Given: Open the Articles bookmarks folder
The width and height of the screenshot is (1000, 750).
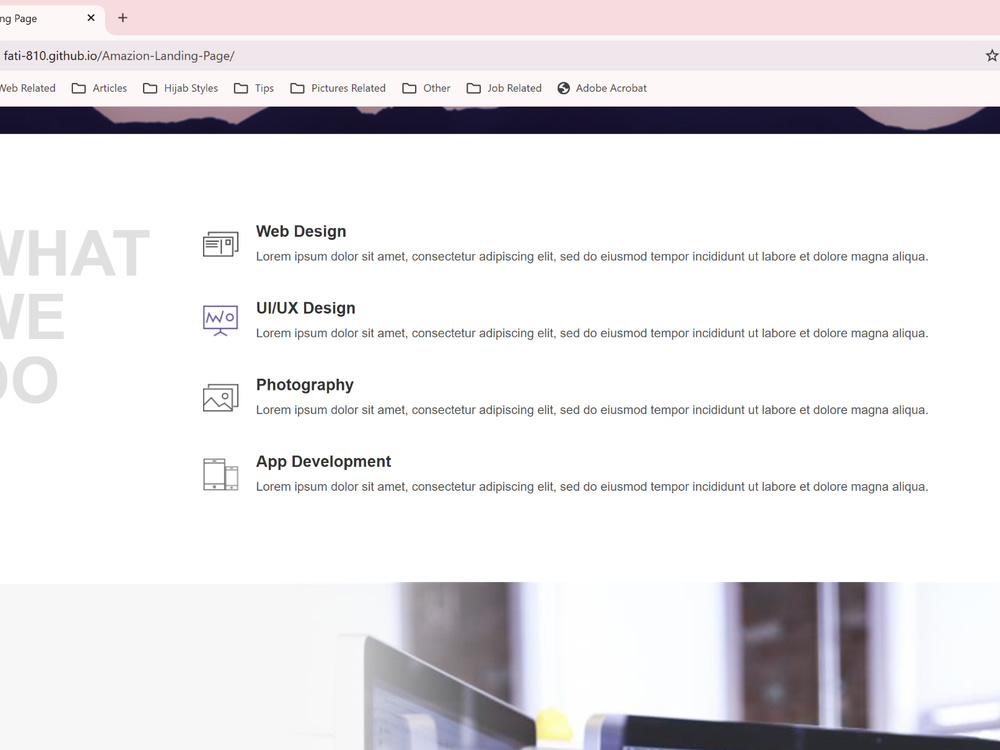Looking at the screenshot, I should click(x=99, y=88).
